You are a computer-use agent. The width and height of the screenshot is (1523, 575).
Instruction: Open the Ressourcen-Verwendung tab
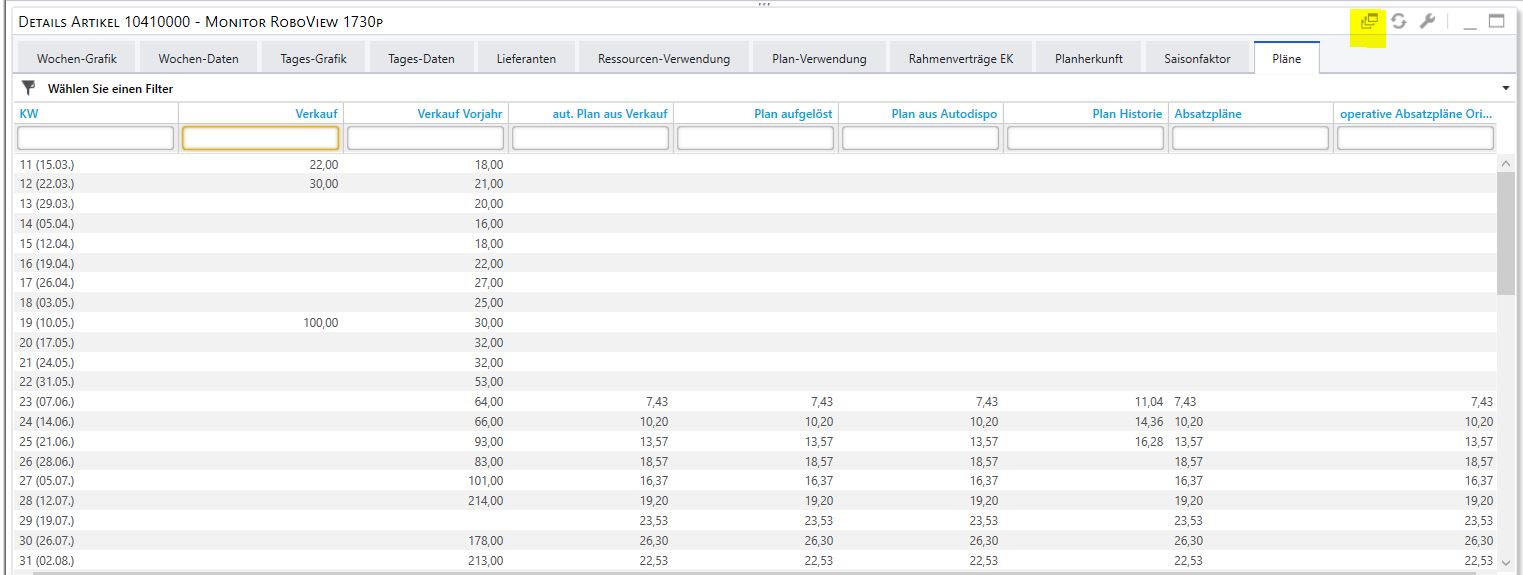(664, 59)
